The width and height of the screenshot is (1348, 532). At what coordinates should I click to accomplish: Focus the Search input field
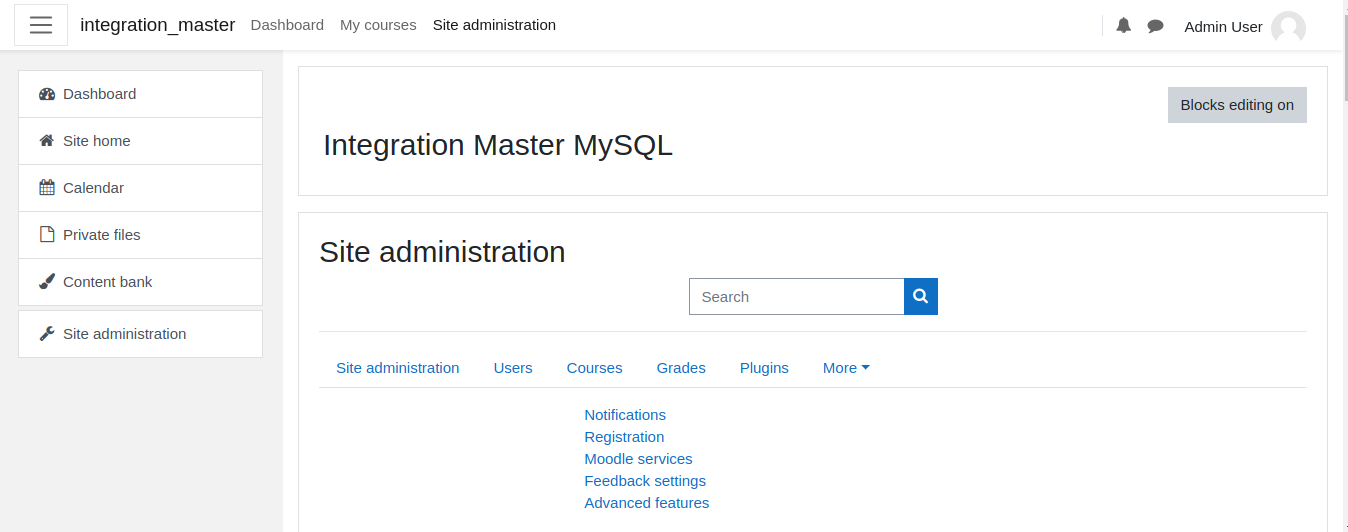pos(797,296)
